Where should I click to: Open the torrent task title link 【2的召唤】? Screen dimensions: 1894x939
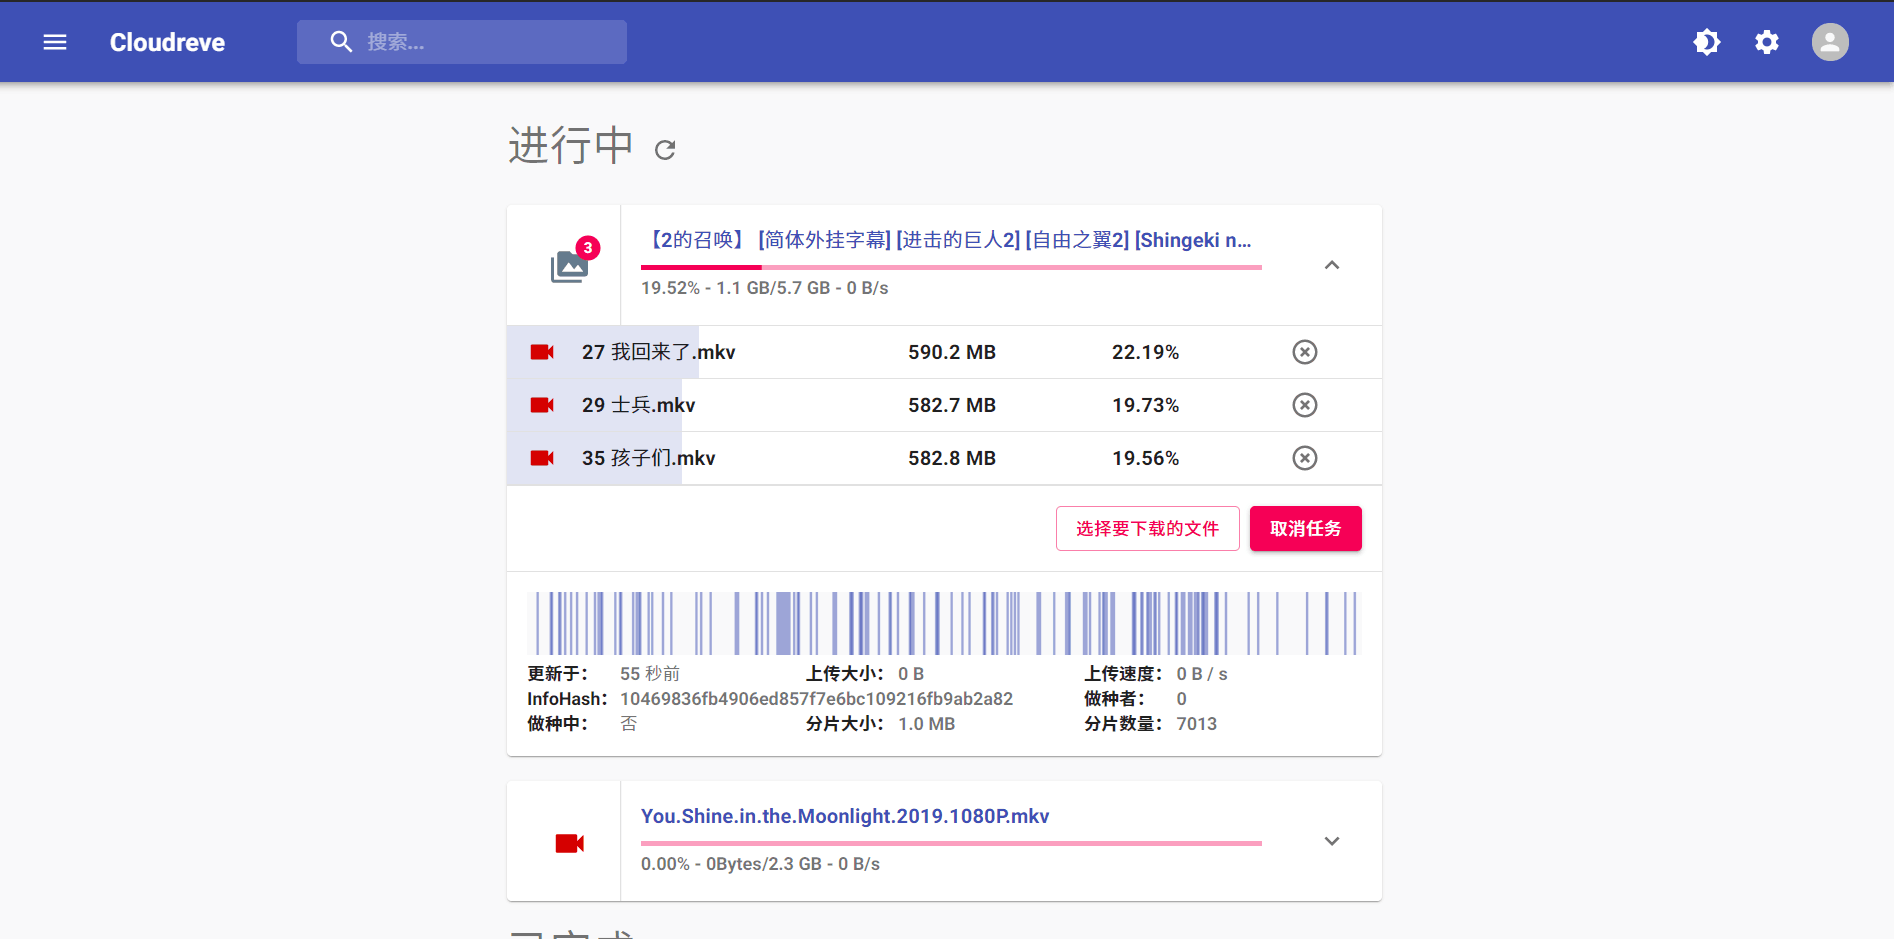tap(695, 239)
